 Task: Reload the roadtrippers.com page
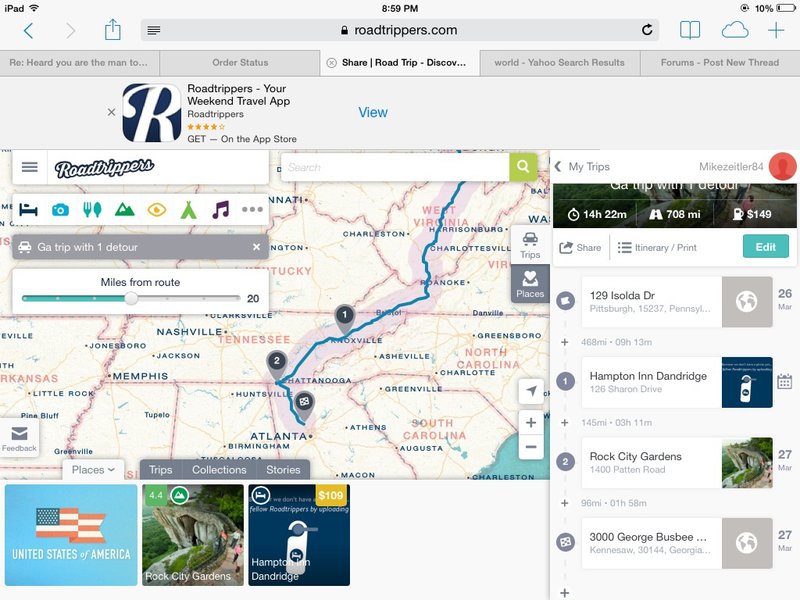(x=647, y=30)
